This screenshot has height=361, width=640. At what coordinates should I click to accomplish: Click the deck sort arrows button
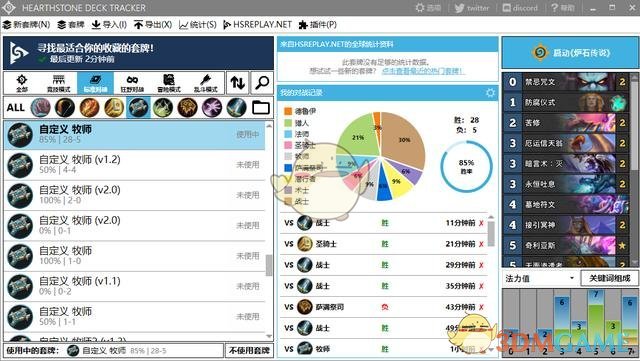click(238, 83)
